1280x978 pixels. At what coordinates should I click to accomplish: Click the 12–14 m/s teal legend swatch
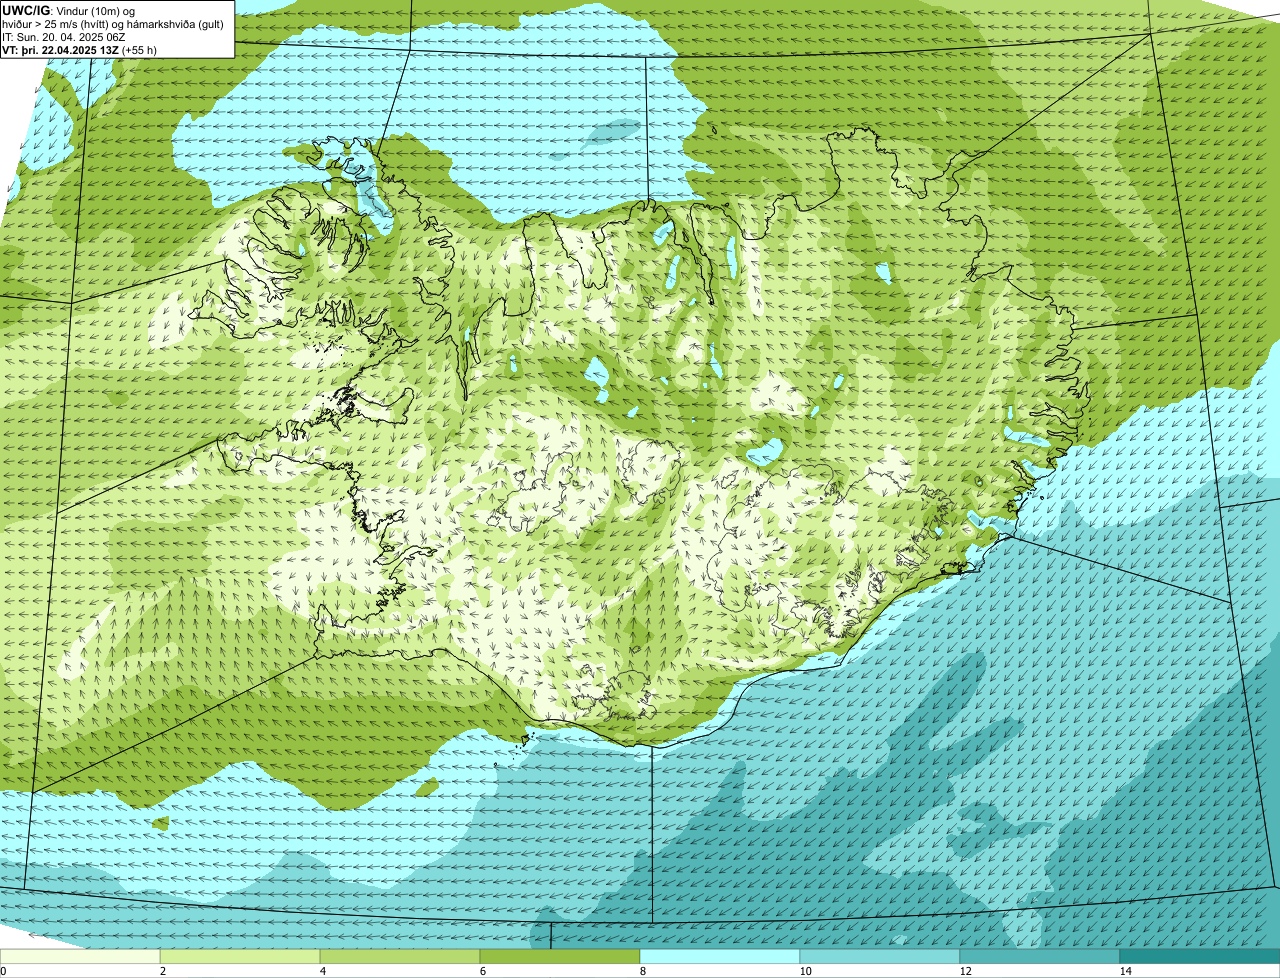click(x=1040, y=956)
